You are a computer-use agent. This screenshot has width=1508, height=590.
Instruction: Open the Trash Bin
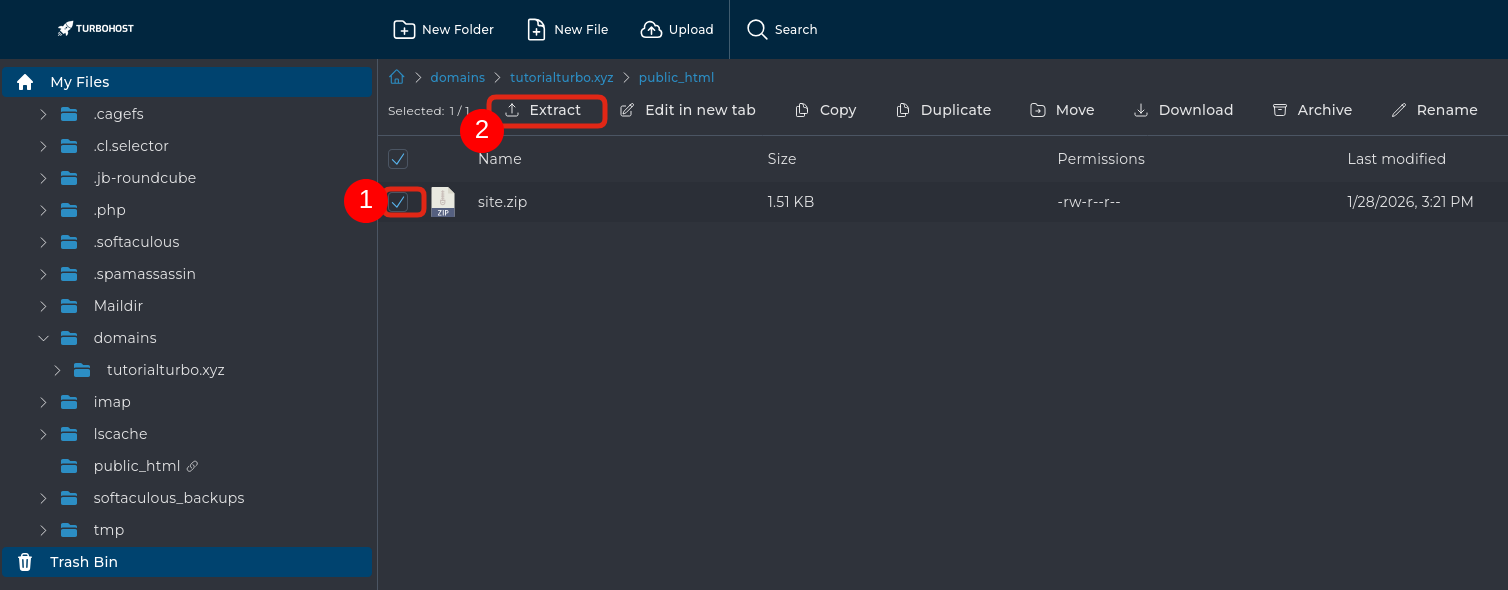(x=84, y=562)
